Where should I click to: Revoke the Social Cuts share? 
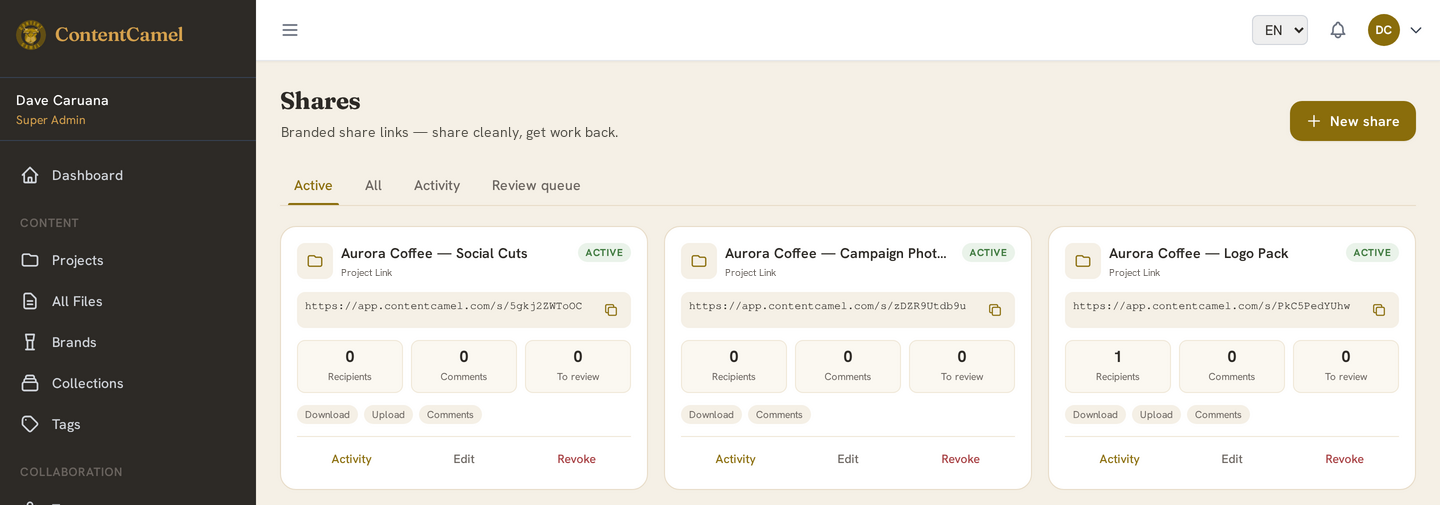(576, 459)
